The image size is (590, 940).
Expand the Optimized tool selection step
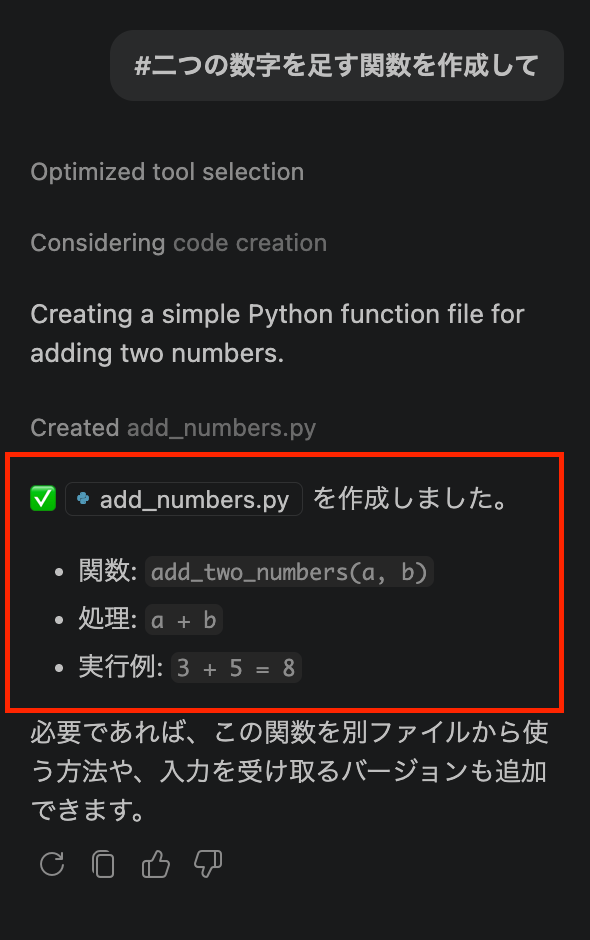[x=167, y=172]
